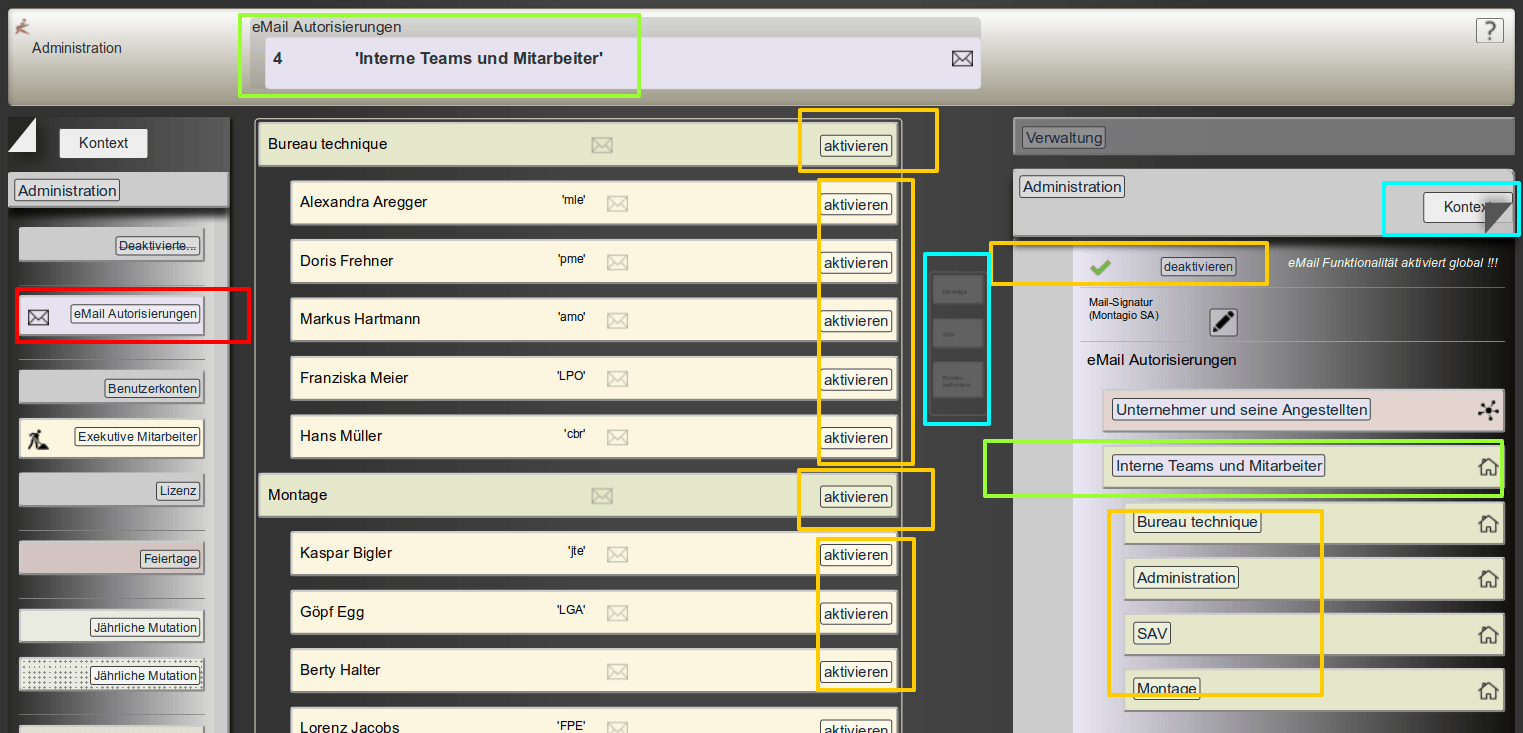
Task: Open Benutzerkonten in the sidebar
Action: pos(153,388)
